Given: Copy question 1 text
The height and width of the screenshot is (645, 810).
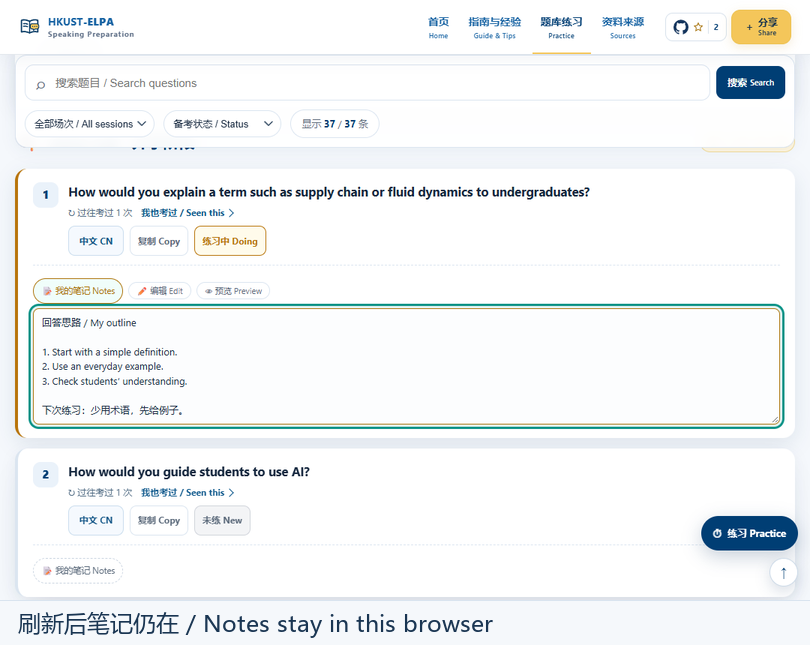Looking at the screenshot, I should coord(159,241).
